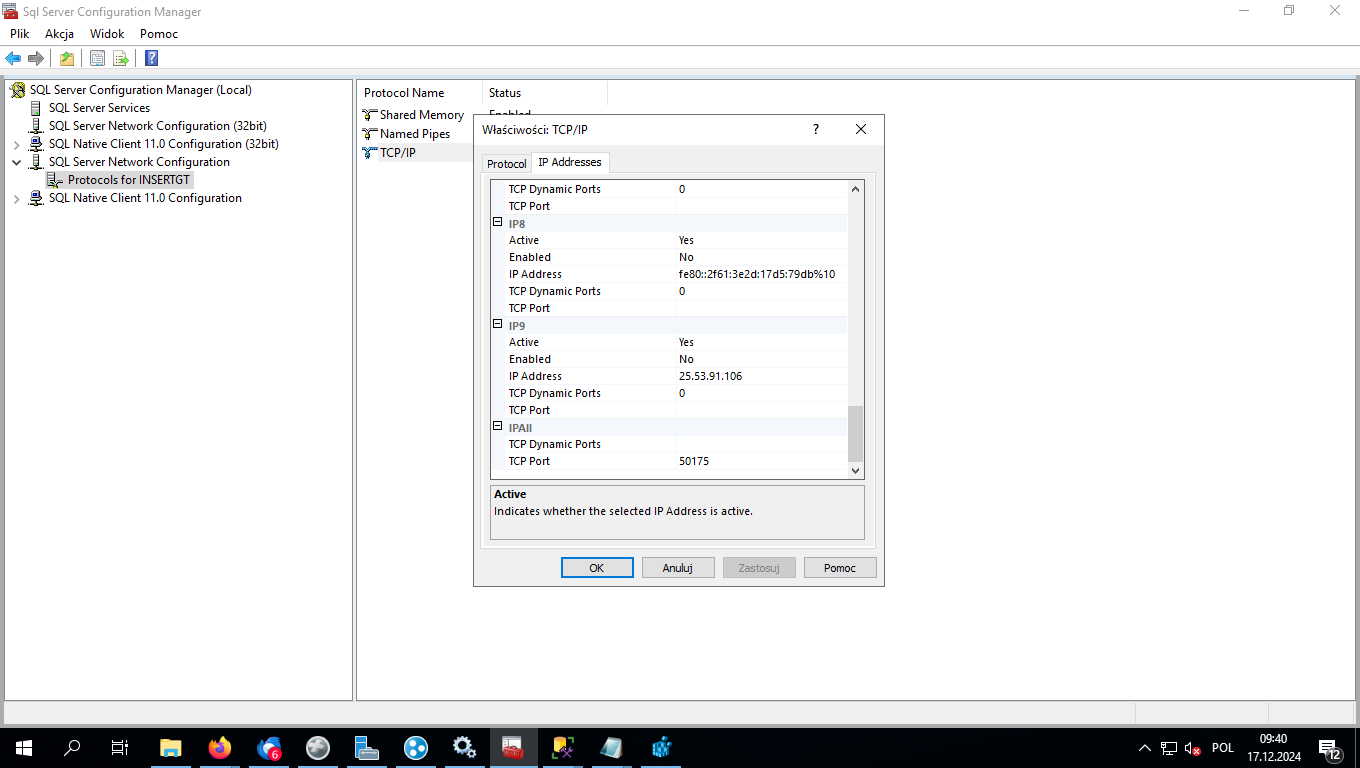The width and height of the screenshot is (1360, 768).
Task: Open File Explorer from the taskbar
Action: (x=170, y=747)
